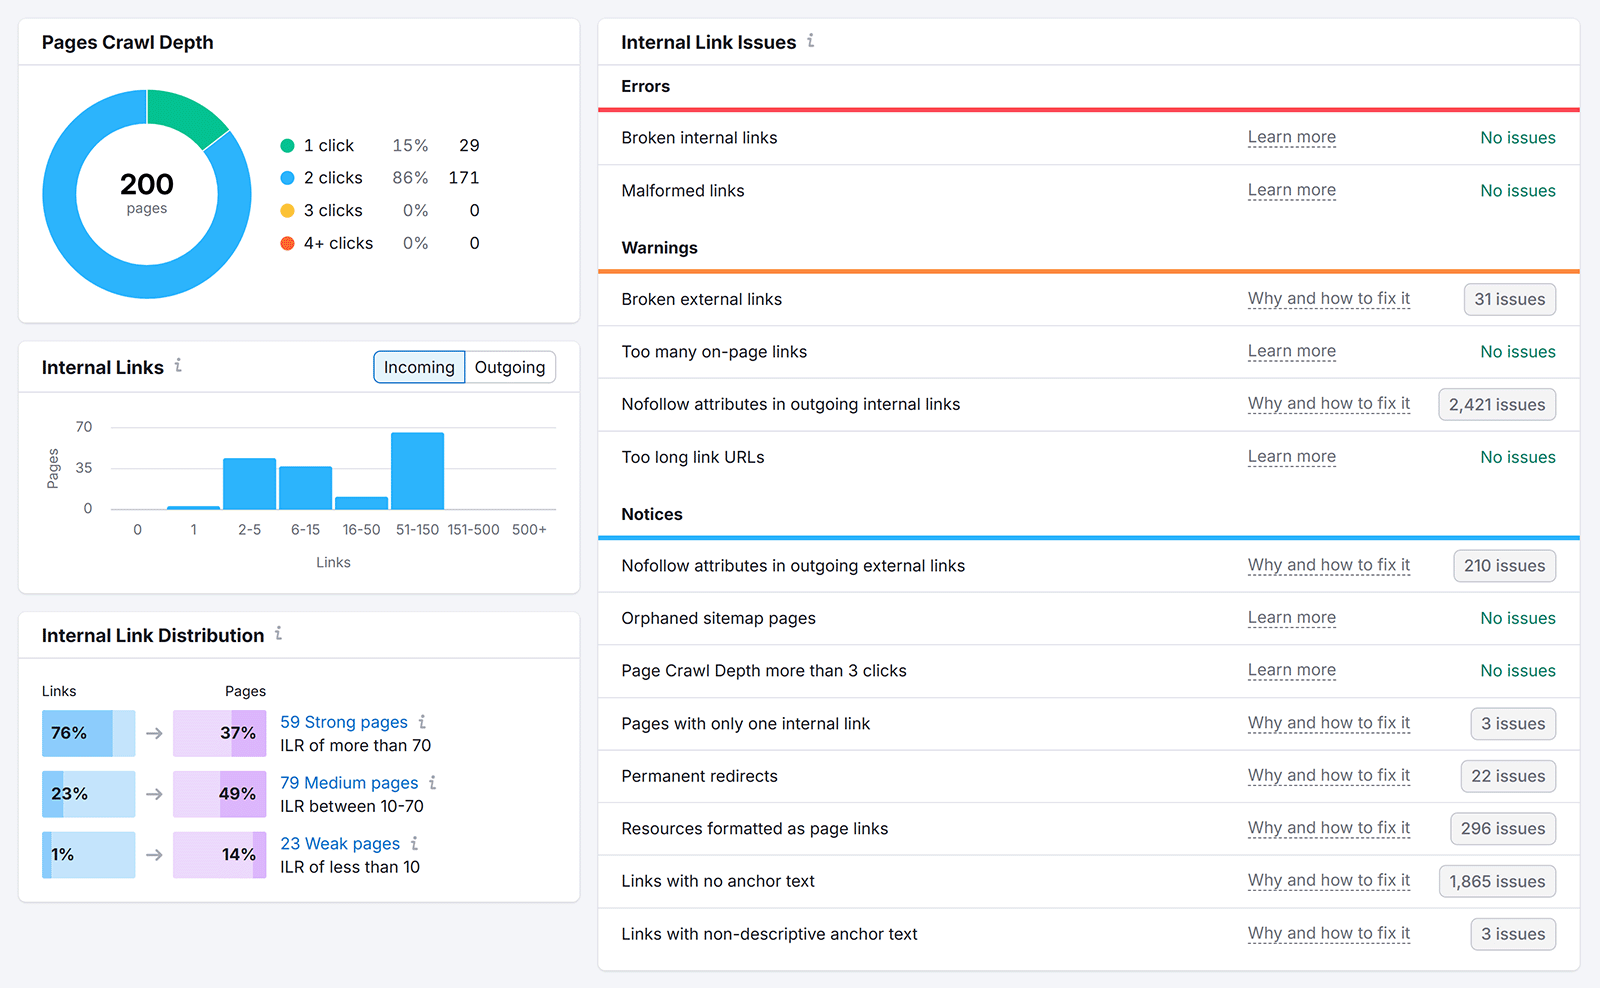Open the Internal Link Issues info tooltip
This screenshot has height=988, width=1600.
tap(812, 42)
